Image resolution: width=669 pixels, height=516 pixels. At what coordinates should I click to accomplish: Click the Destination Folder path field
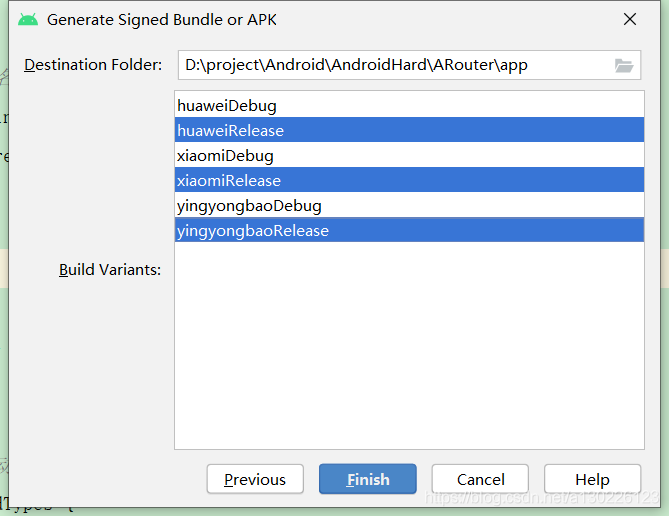[x=409, y=65]
